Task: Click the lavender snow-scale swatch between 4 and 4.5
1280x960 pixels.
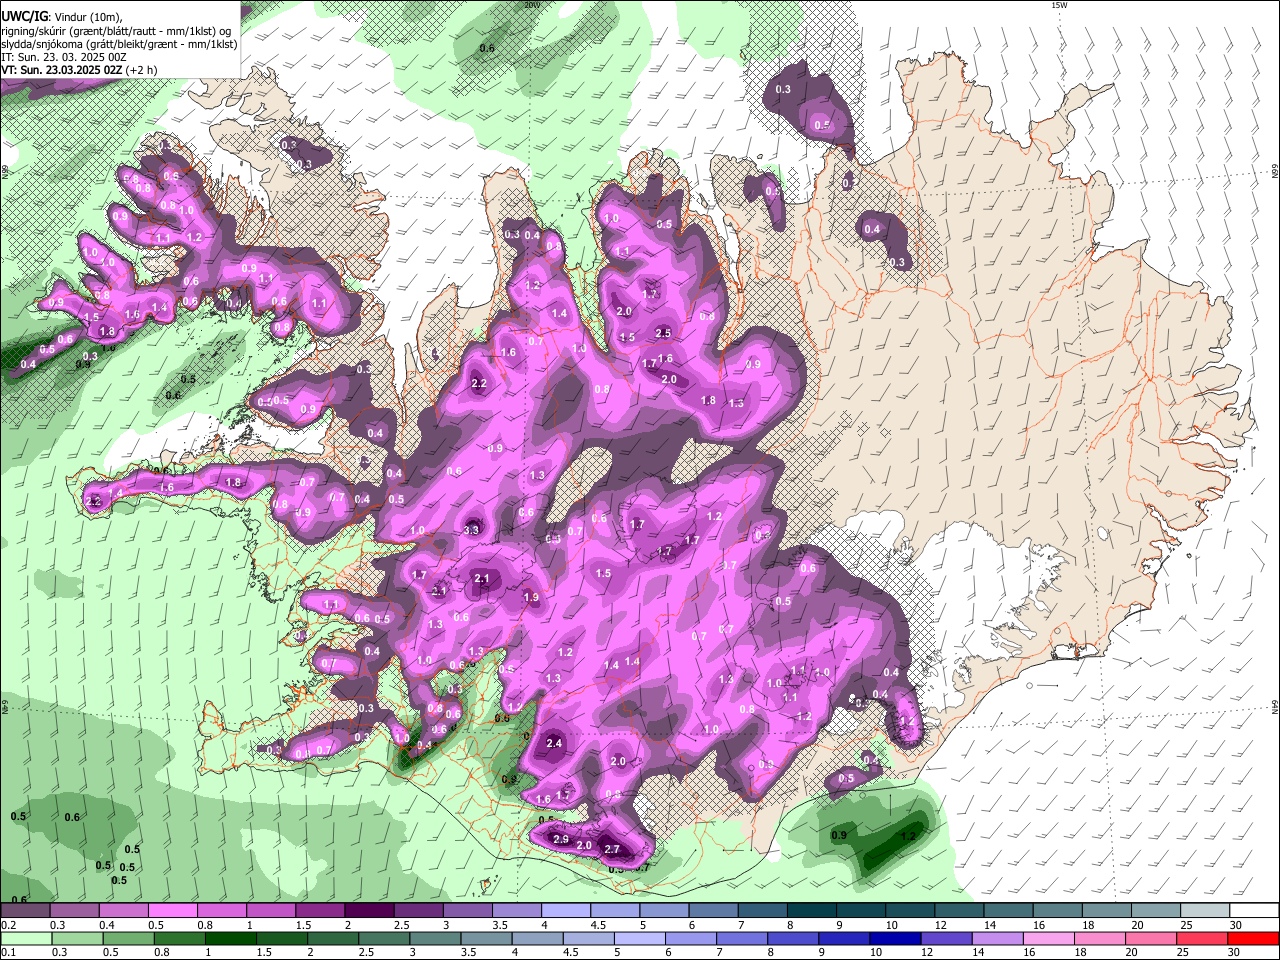Action: click(566, 911)
